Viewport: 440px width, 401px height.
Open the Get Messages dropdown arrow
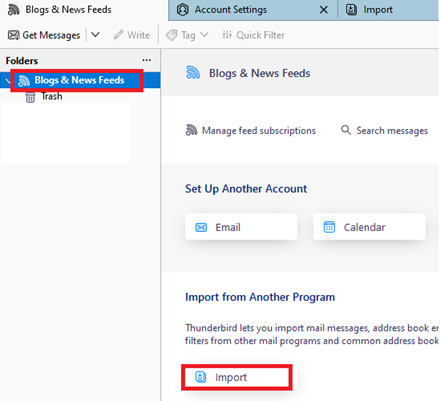[x=95, y=35]
